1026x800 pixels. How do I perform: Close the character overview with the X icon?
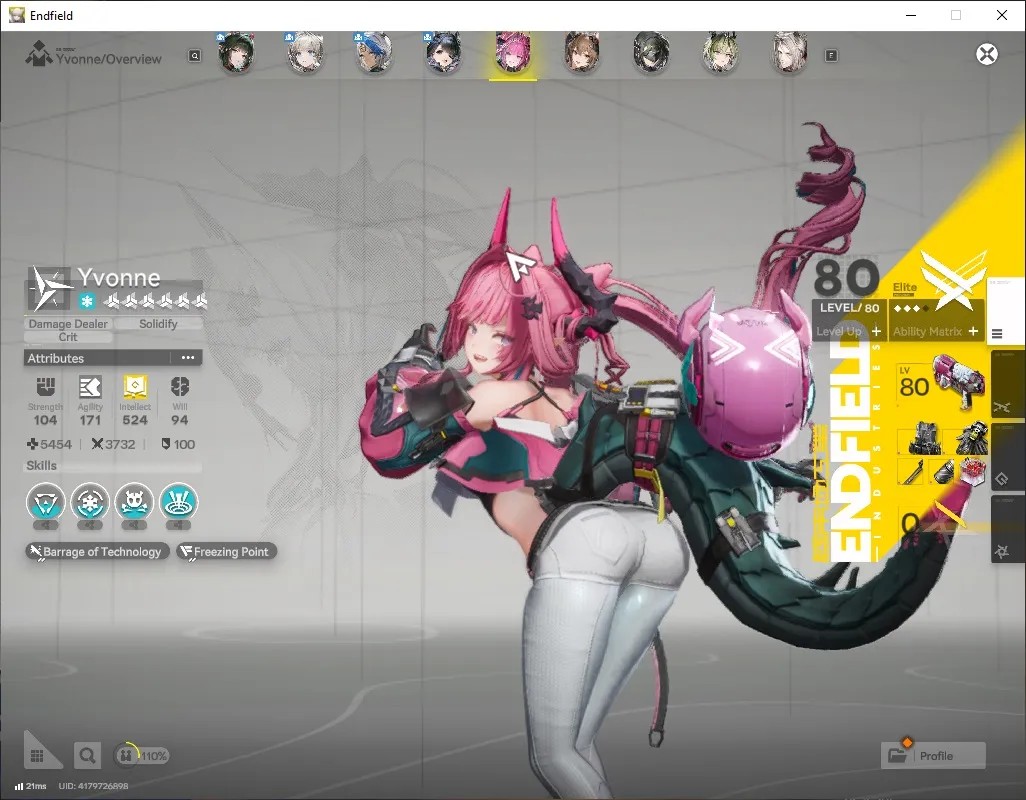click(987, 54)
